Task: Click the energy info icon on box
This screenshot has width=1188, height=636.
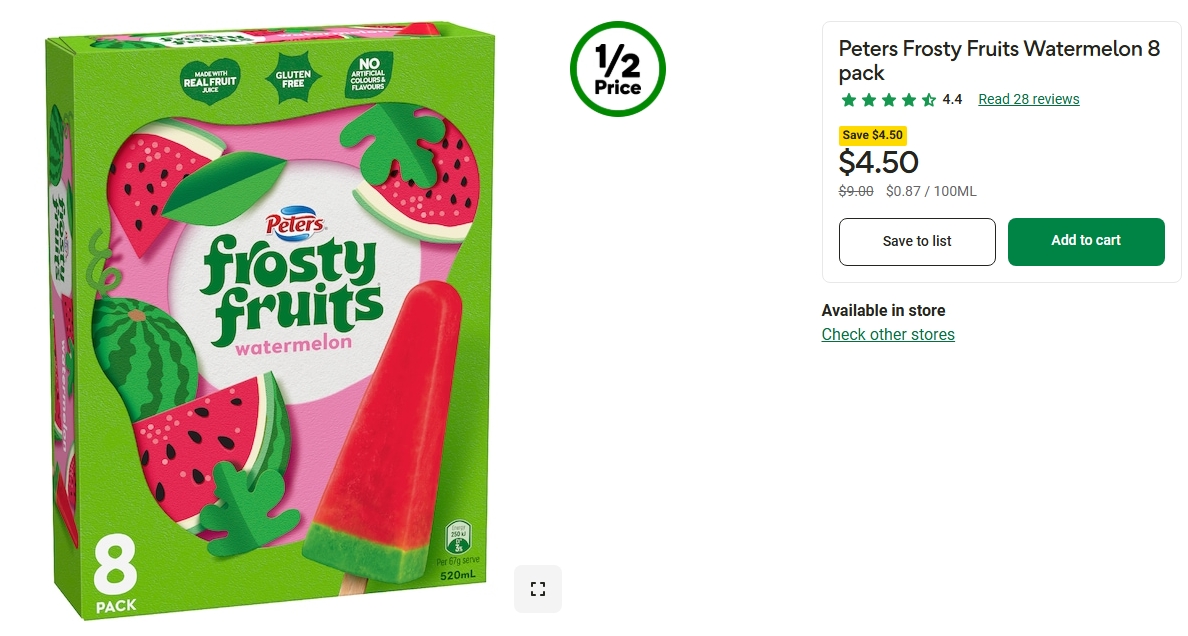Action: pyautogui.click(x=458, y=537)
